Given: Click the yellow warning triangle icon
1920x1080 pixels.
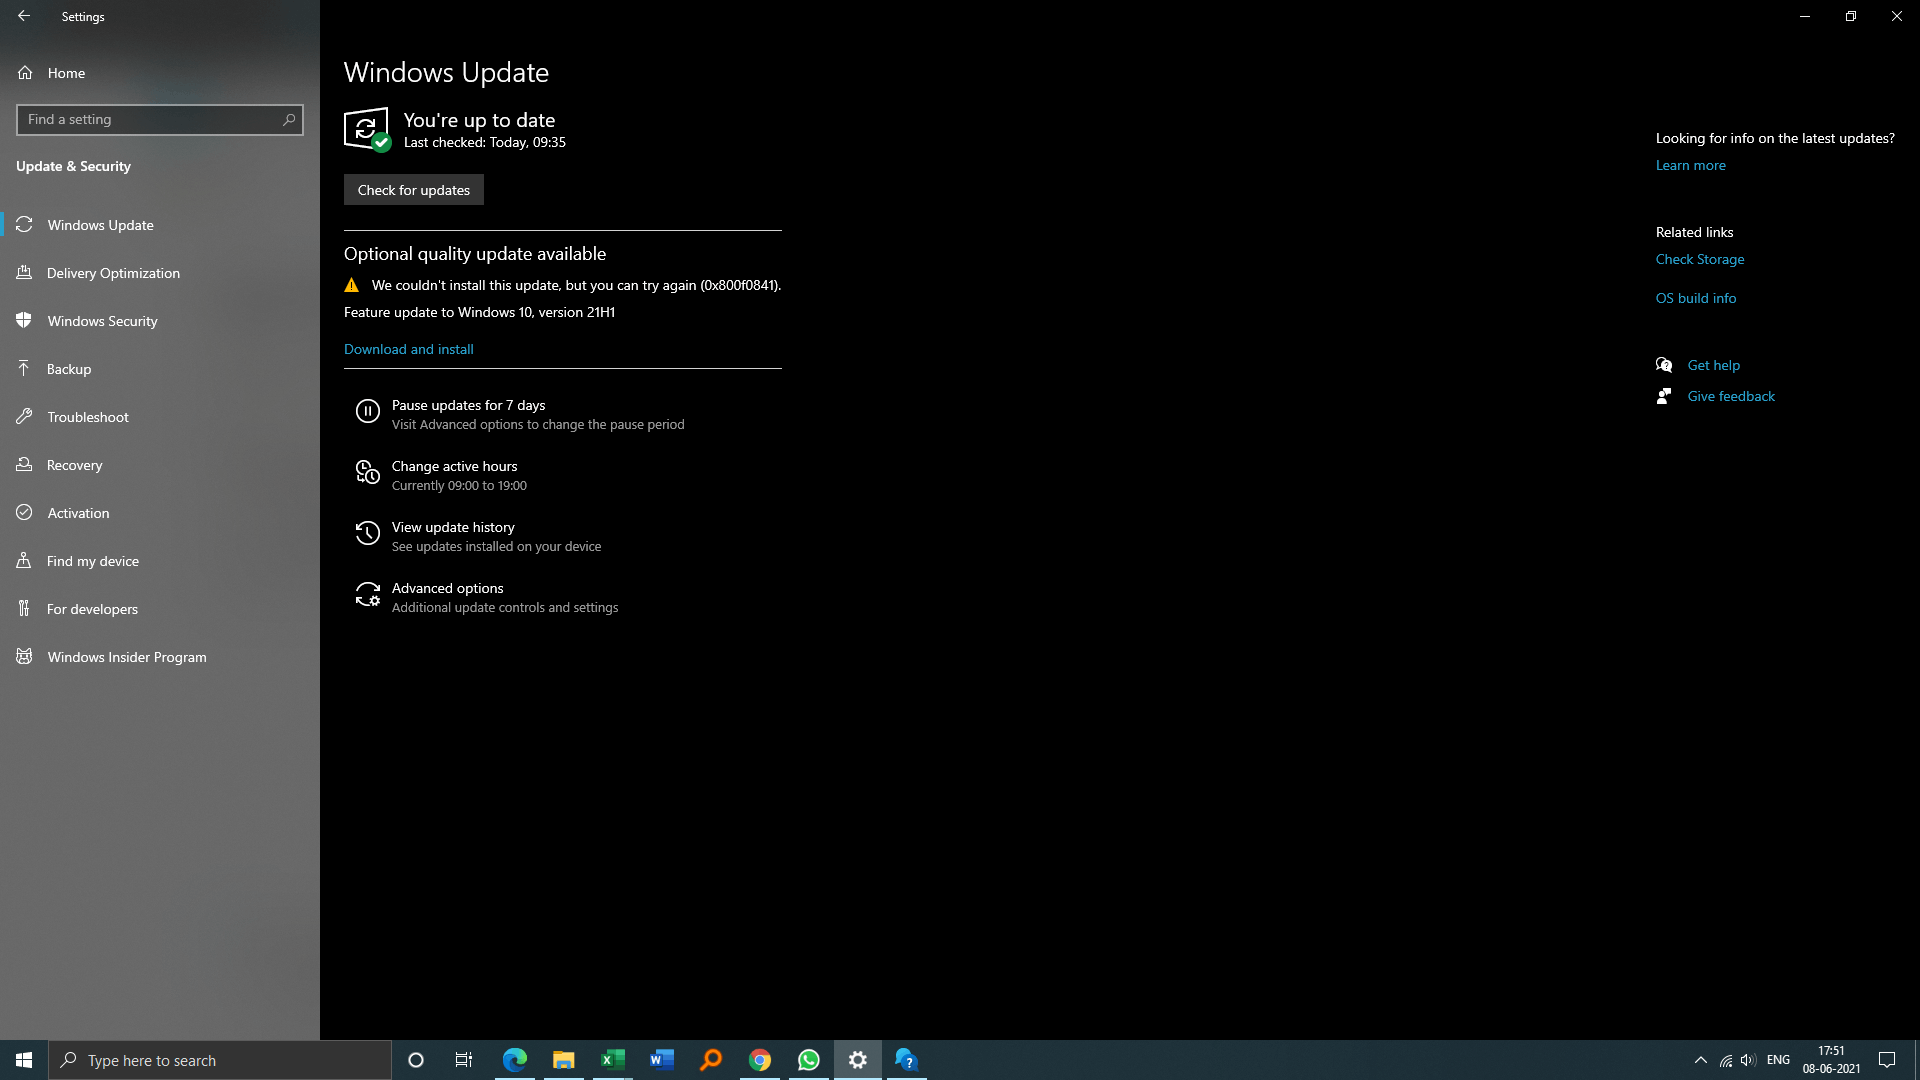Looking at the screenshot, I should 351,285.
